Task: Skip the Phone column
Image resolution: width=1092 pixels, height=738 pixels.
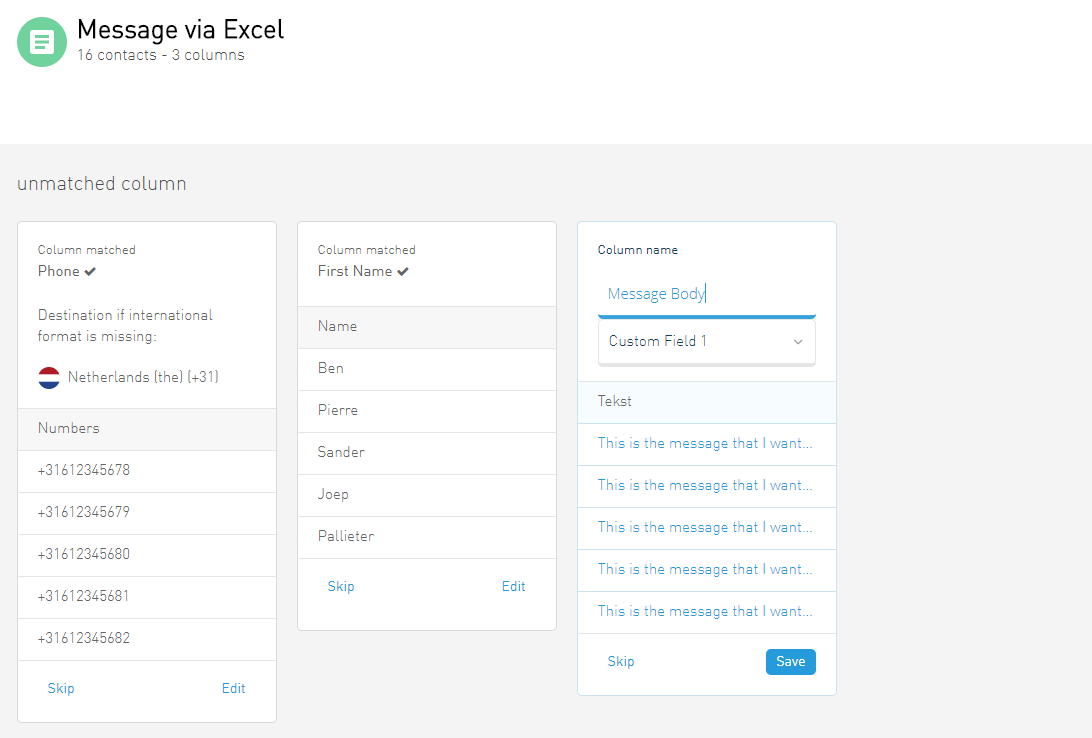Action: 61,688
